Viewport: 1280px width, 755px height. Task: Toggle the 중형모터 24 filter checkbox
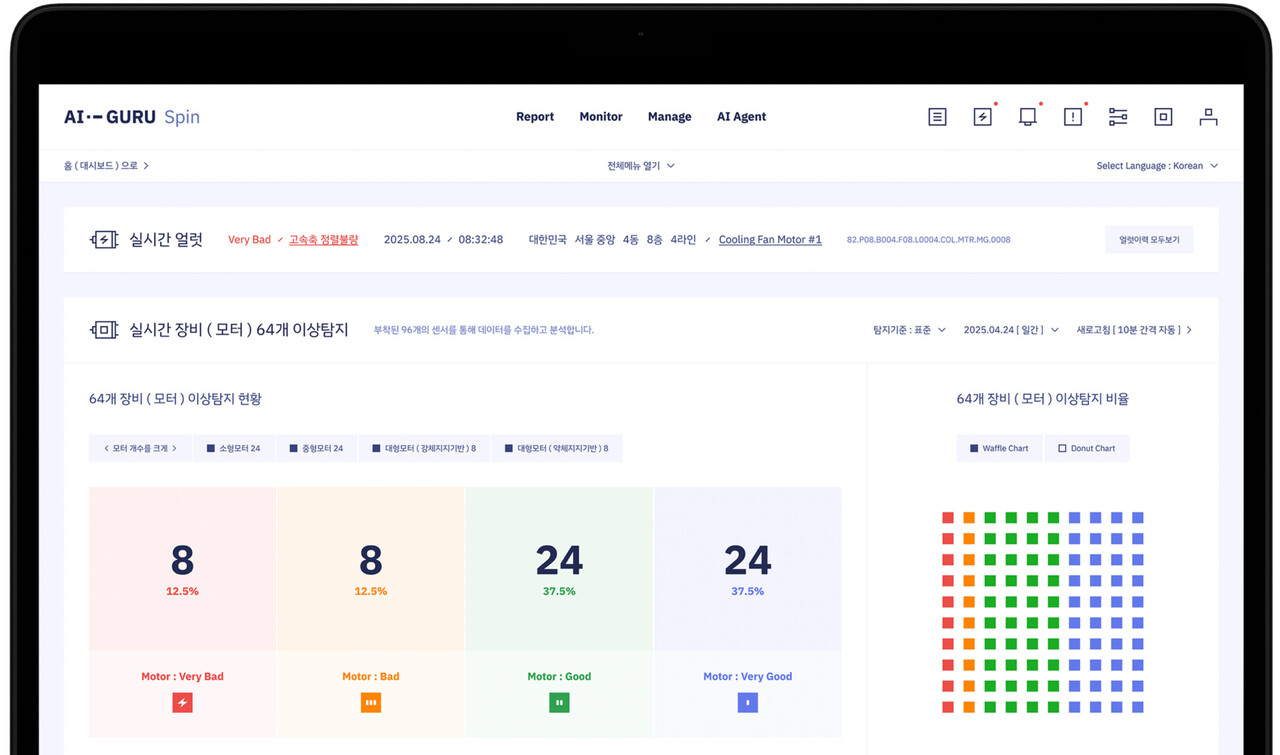316,448
